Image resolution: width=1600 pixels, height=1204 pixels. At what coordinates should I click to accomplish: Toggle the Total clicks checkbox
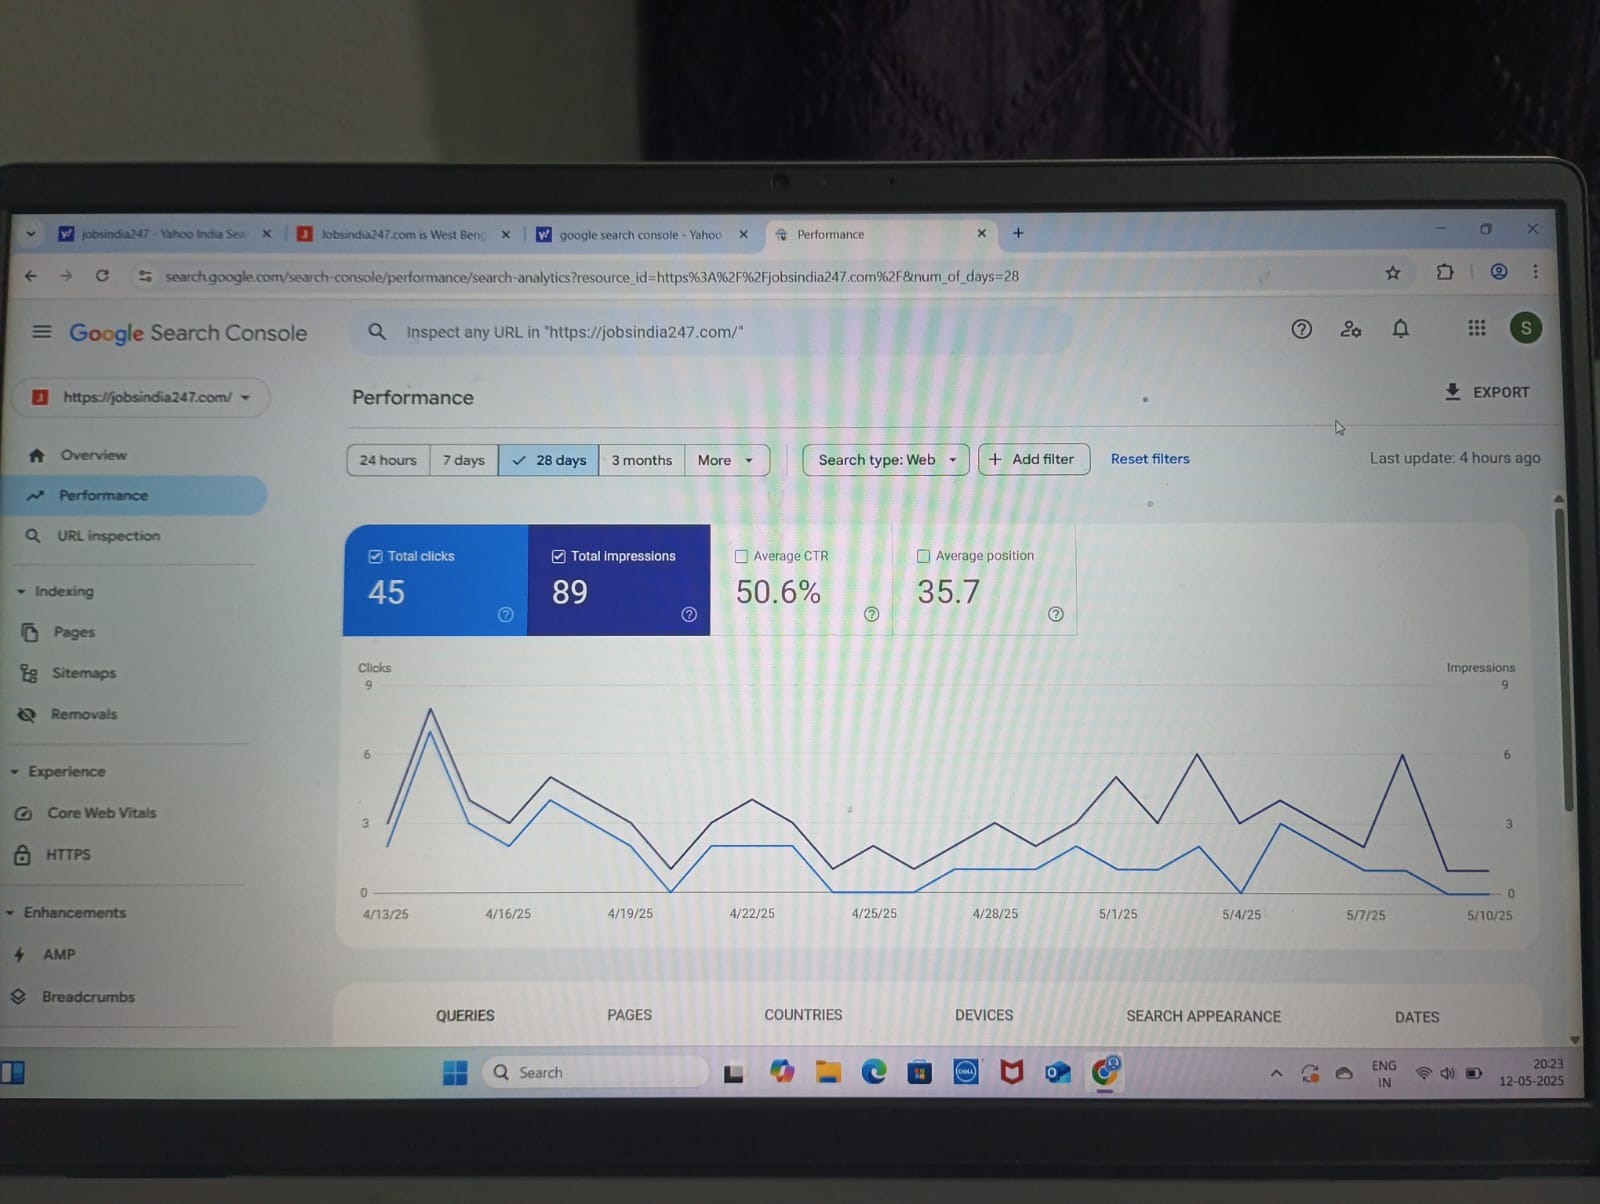pyautogui.click(x=375, y=556)
